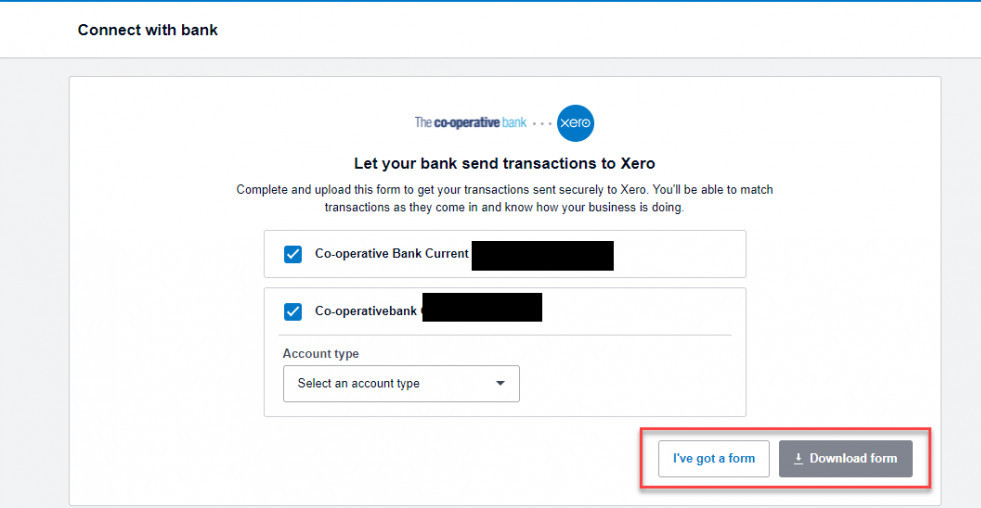Click The co-operative bank logo
The height and width of the screenshot is (508, 981).
(470, 123)
